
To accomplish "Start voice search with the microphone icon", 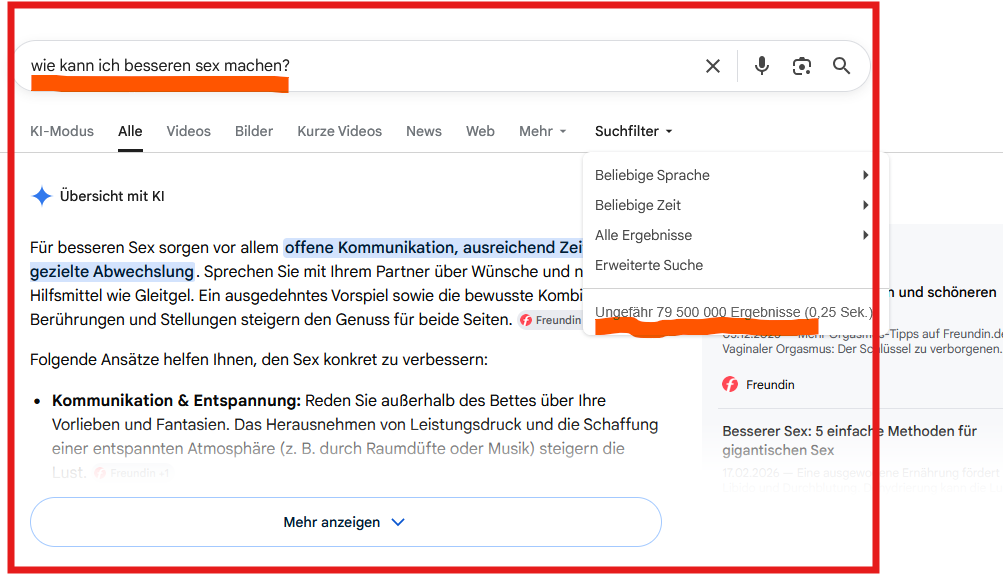I will click(x=761, y=66).
